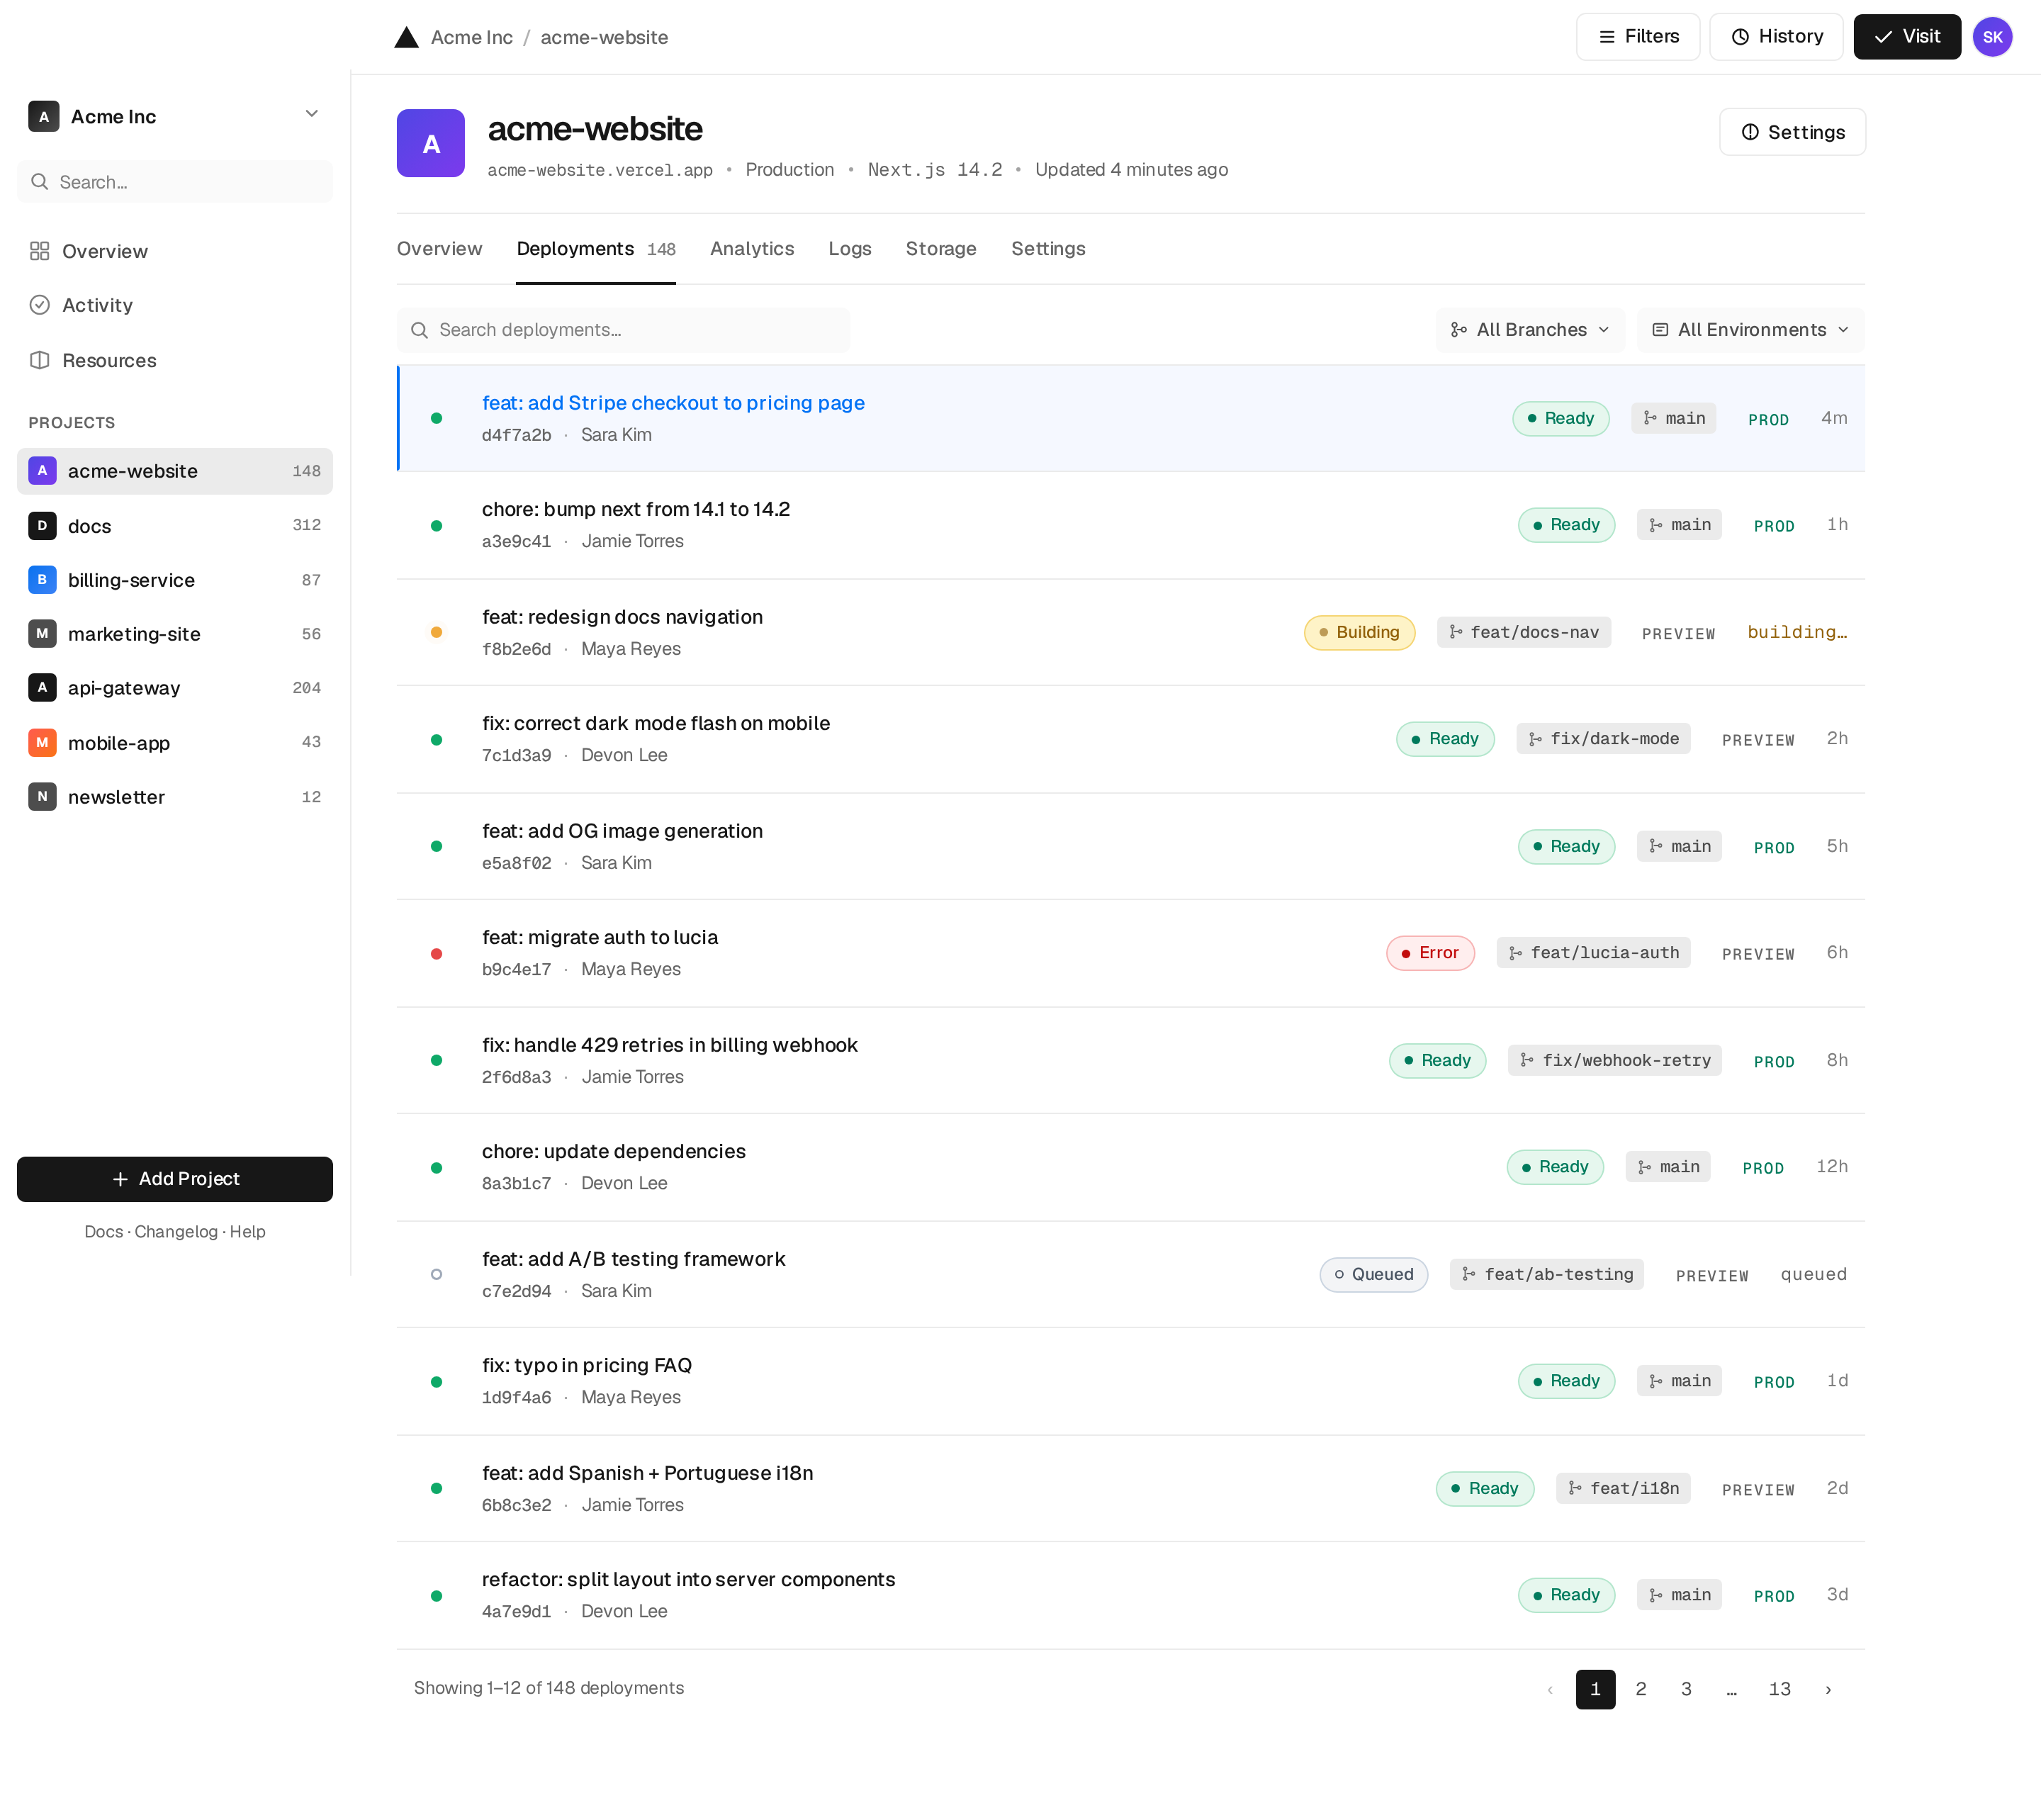This screenshot has width=2041, height=1820.
Task: Open the Help footer link
Action: click(x=248, y=1232)
